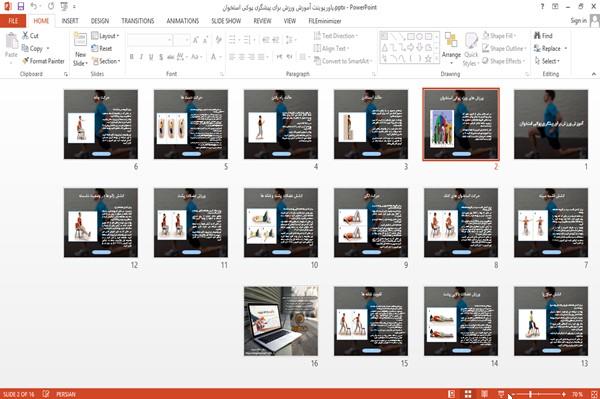Select slide 13 thumbnail
Screen dimensions: 600x399
point(551,321)
